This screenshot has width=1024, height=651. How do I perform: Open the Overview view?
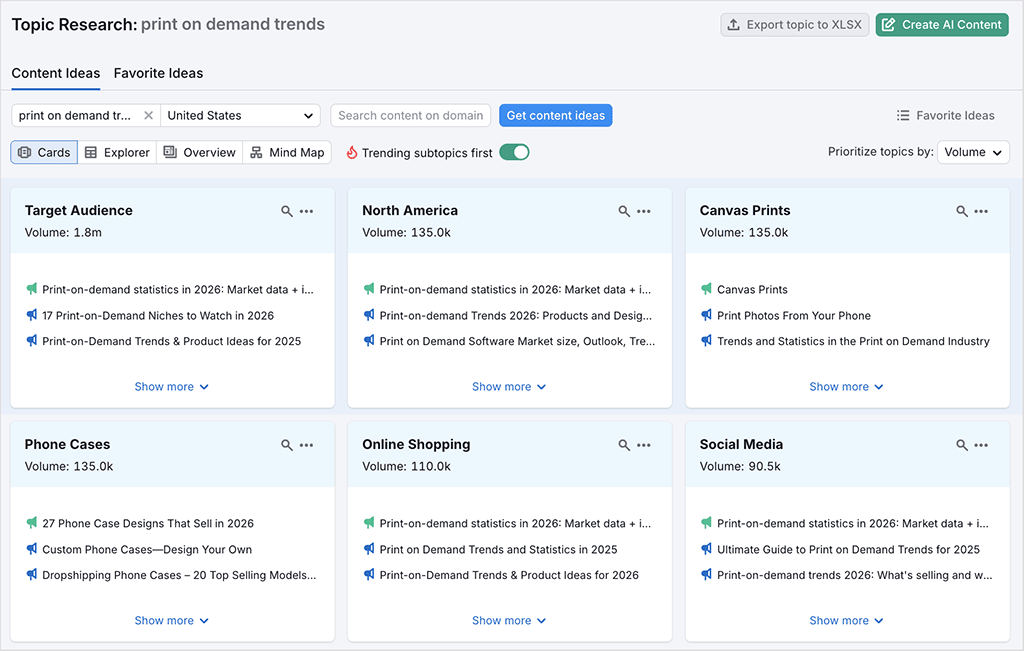tap(198, 152)
